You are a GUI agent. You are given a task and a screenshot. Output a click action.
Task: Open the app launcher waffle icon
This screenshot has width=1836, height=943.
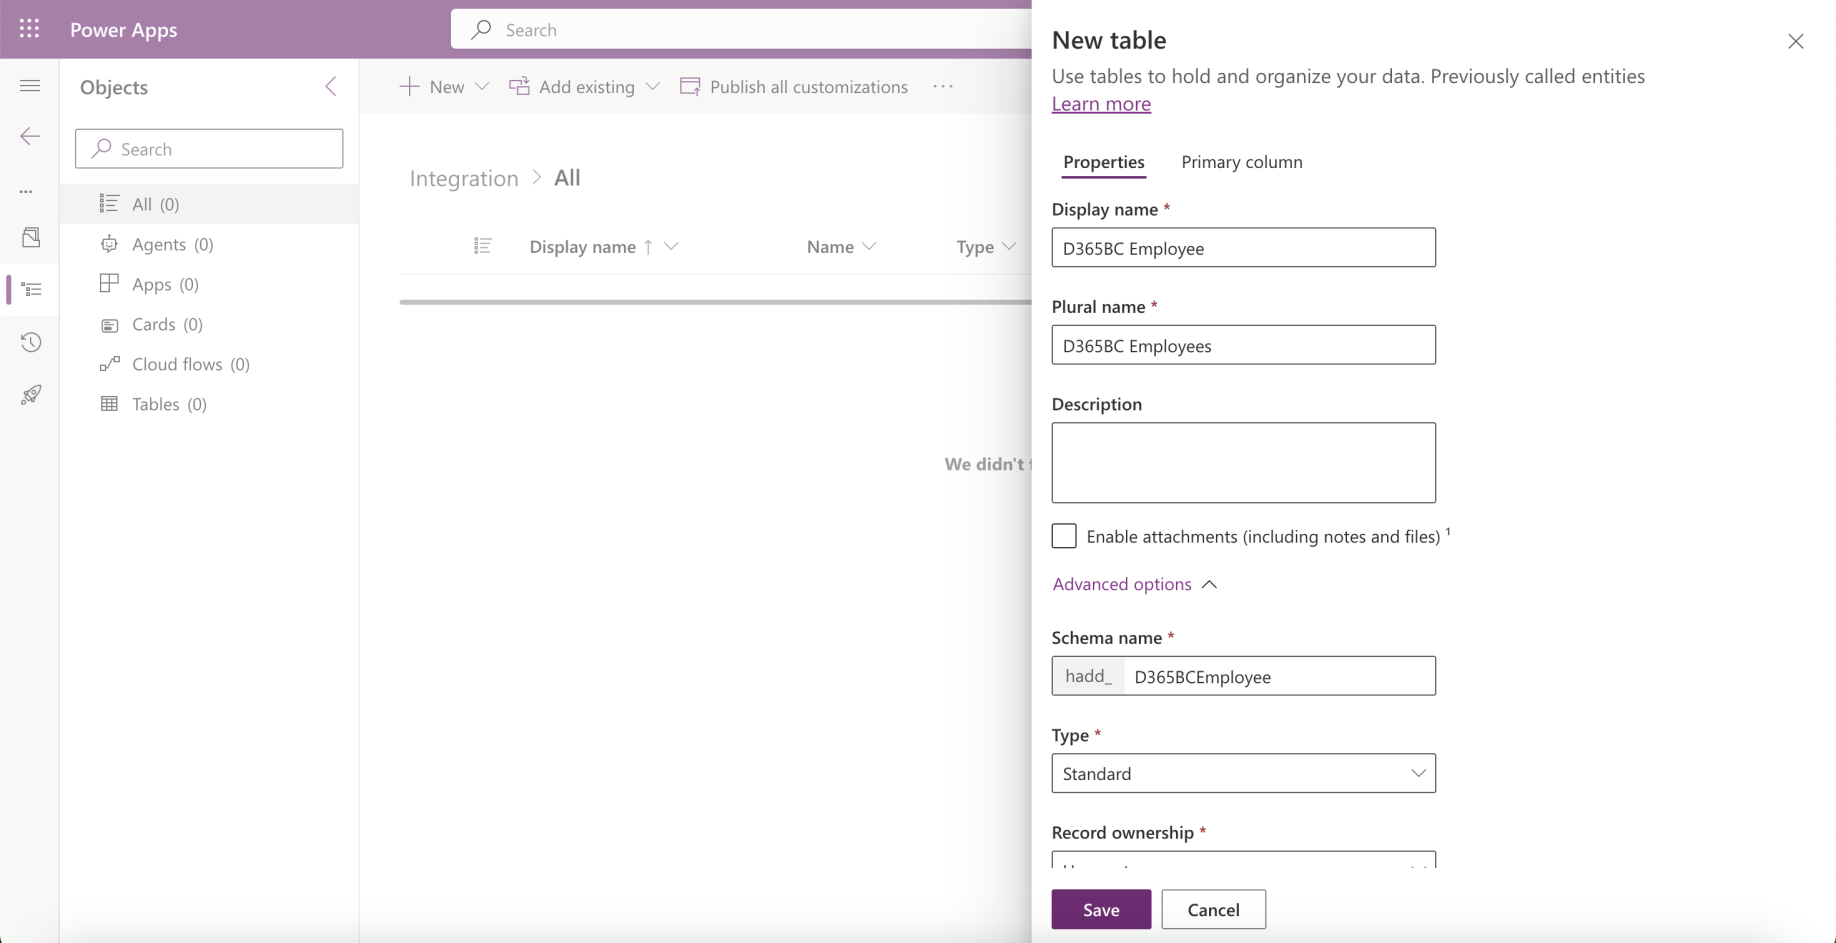coord(30,29)
